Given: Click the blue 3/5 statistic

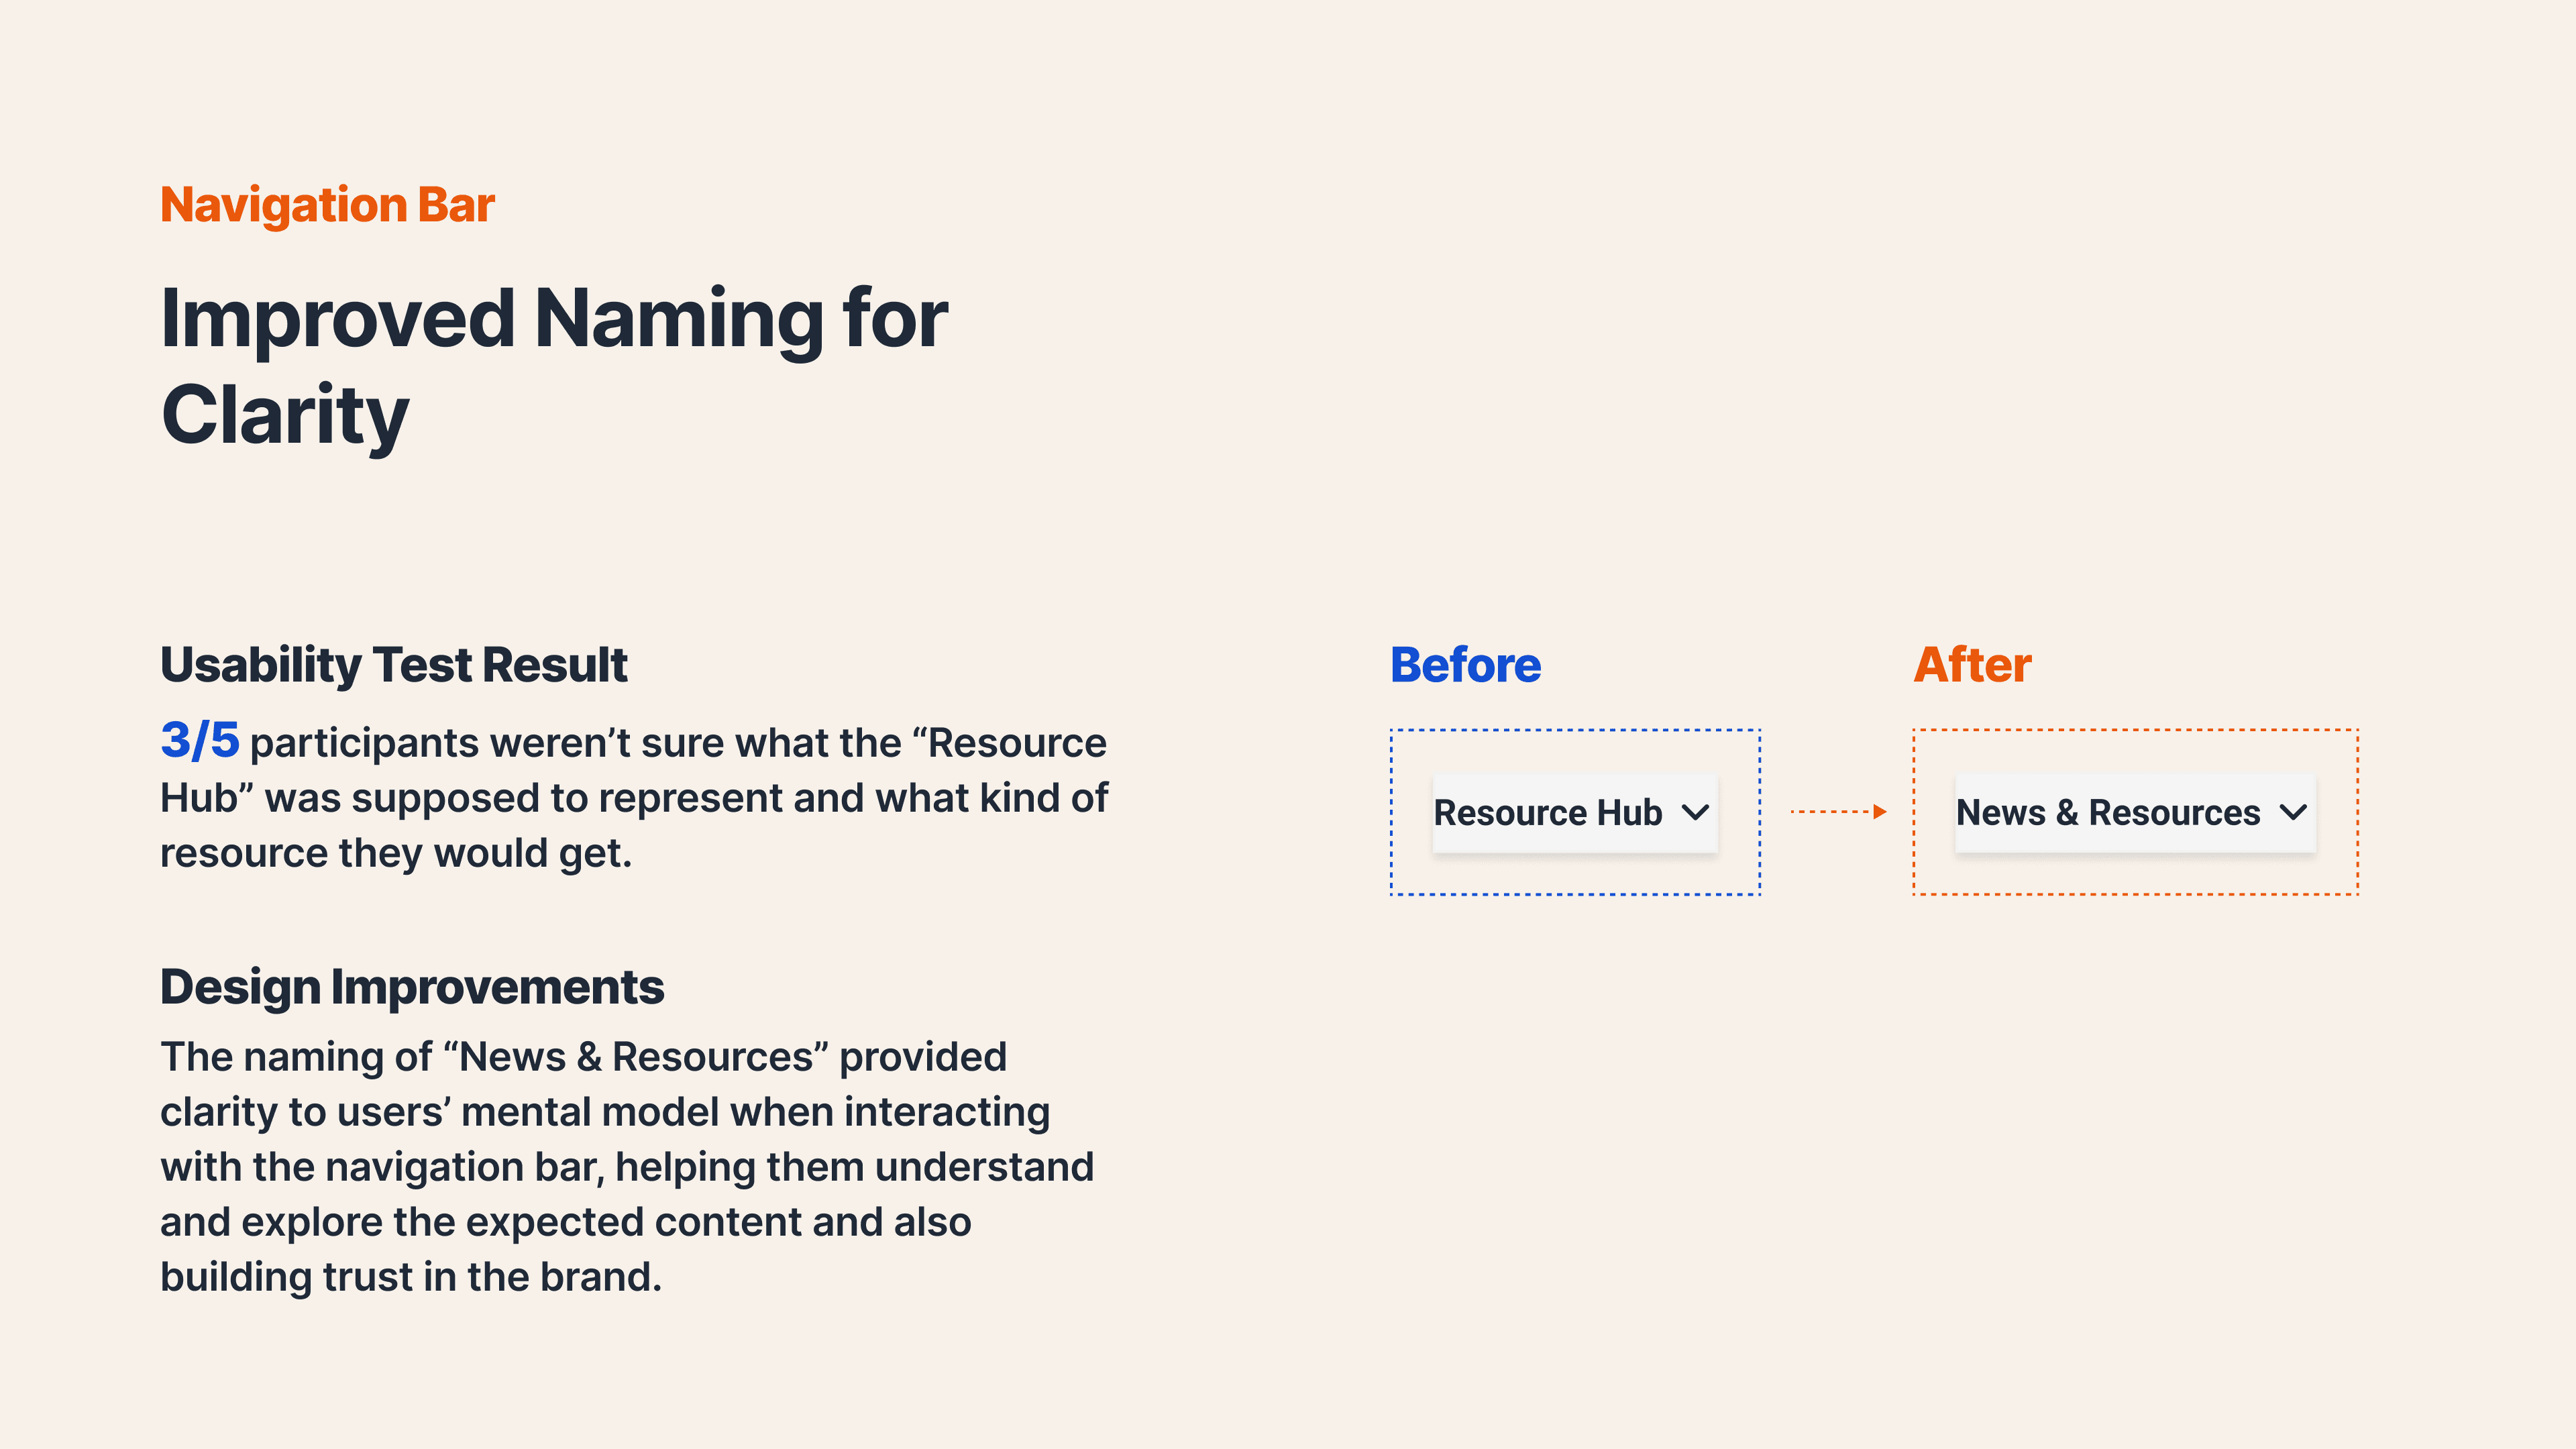Looking at the screenshot, I should (x=200, y=741).
